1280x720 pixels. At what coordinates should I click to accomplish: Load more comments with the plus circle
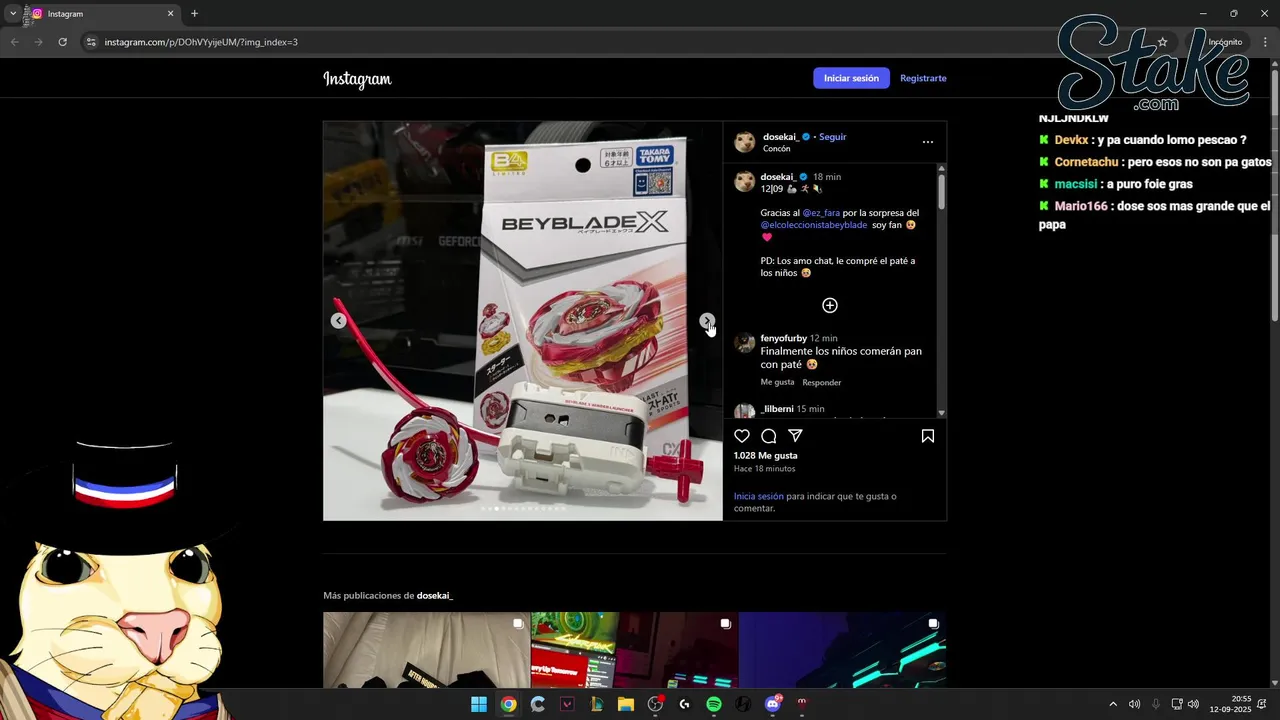pos(830,305)
